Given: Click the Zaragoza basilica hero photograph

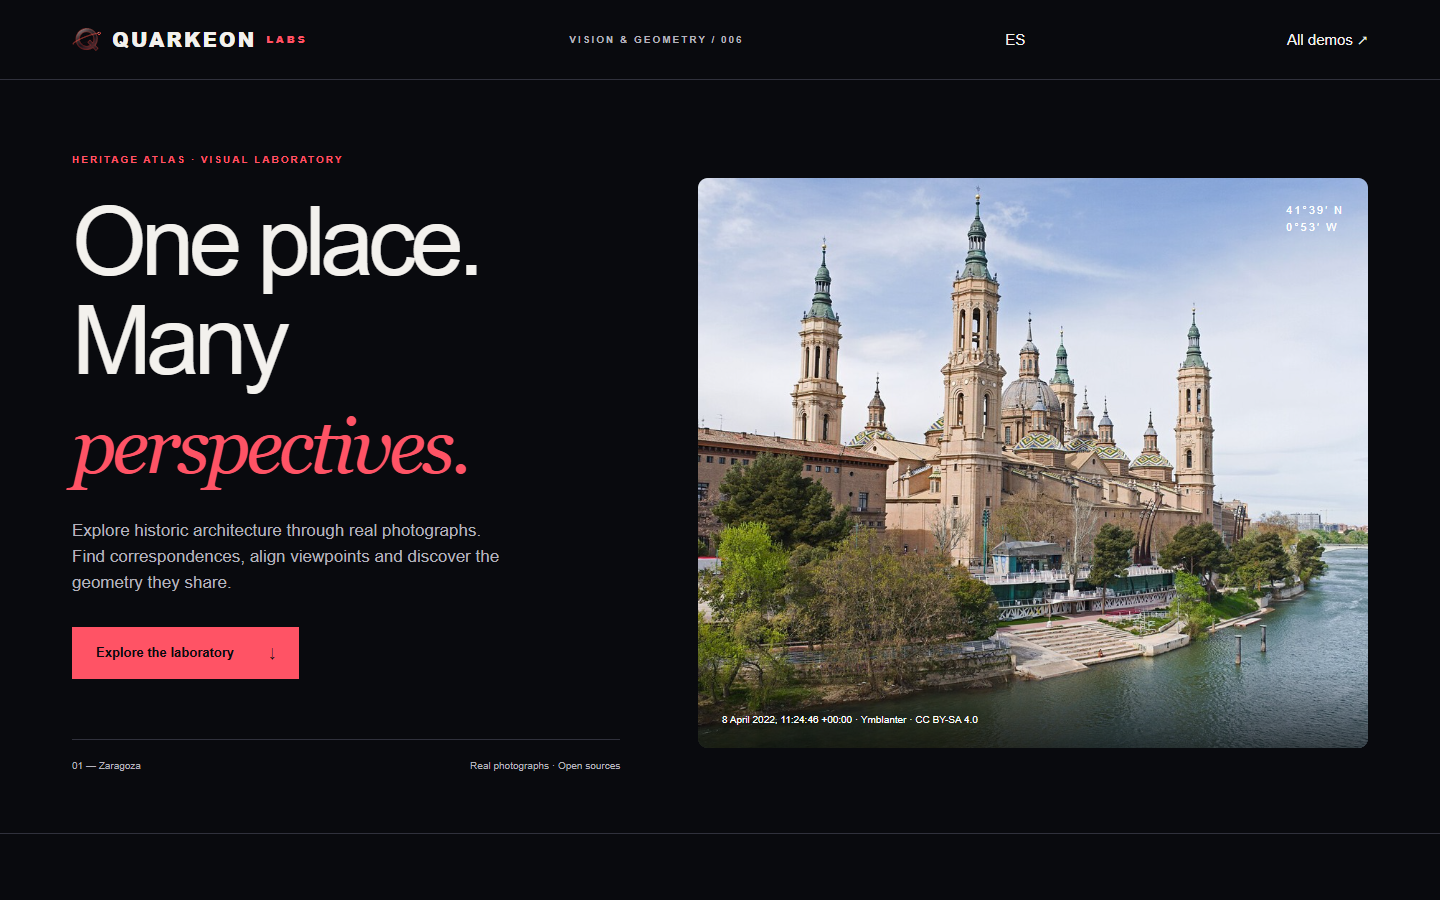Looking at the screenshot, I should 1033,463.
